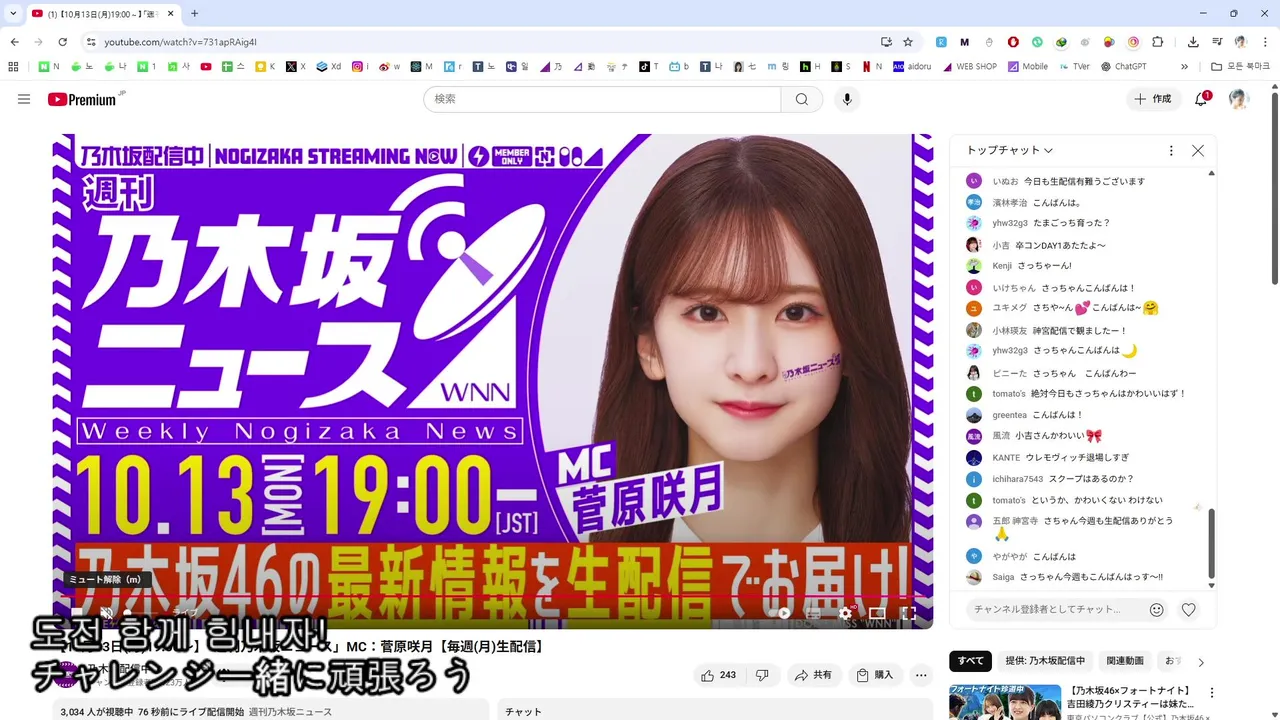Click the 作成 create button
Image resolution: width=1280 pixels, height=720 pixels.
[x=1153, y=99]
